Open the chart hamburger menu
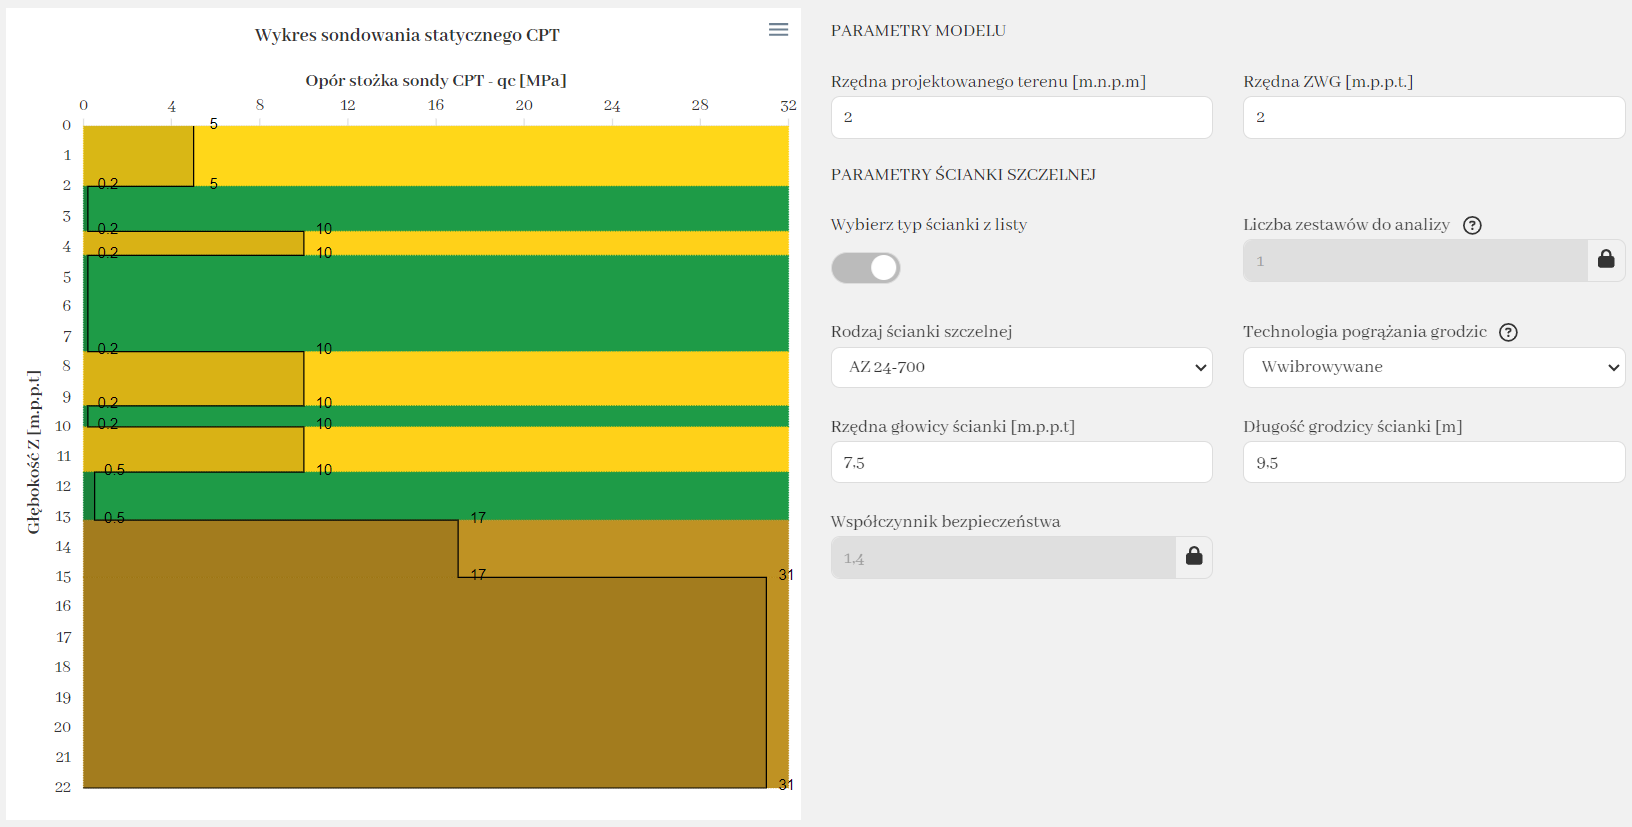Screen dimensions: 1632x827 [778, 30]
